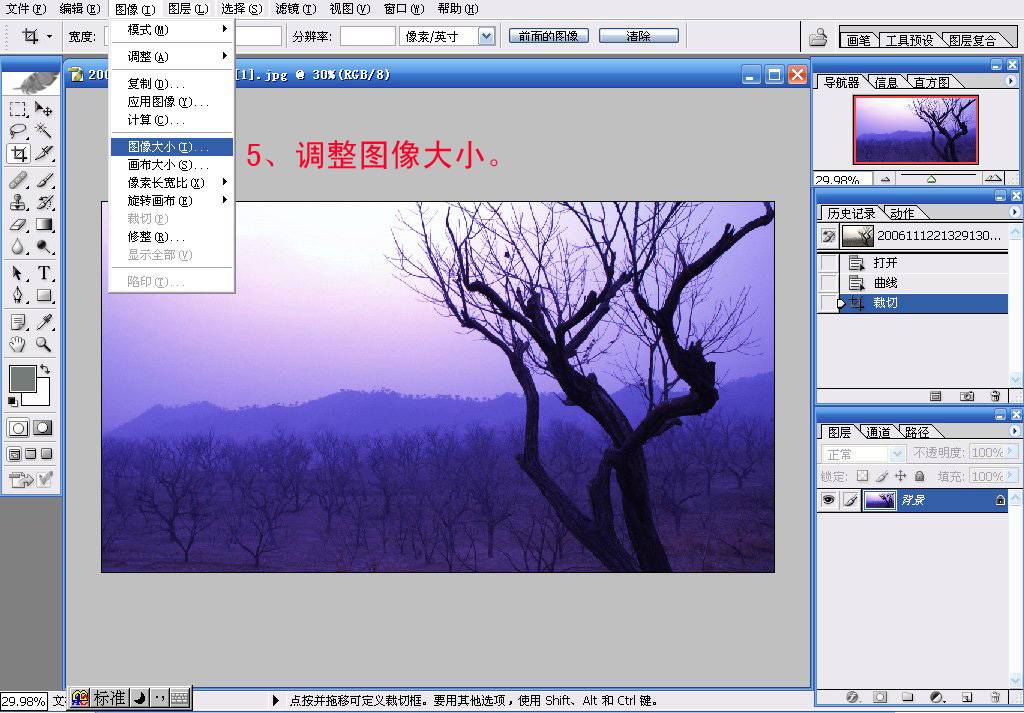Click the foreground gray color swatch
Viewport: 1024px width, 713px height.
point(22,378)
